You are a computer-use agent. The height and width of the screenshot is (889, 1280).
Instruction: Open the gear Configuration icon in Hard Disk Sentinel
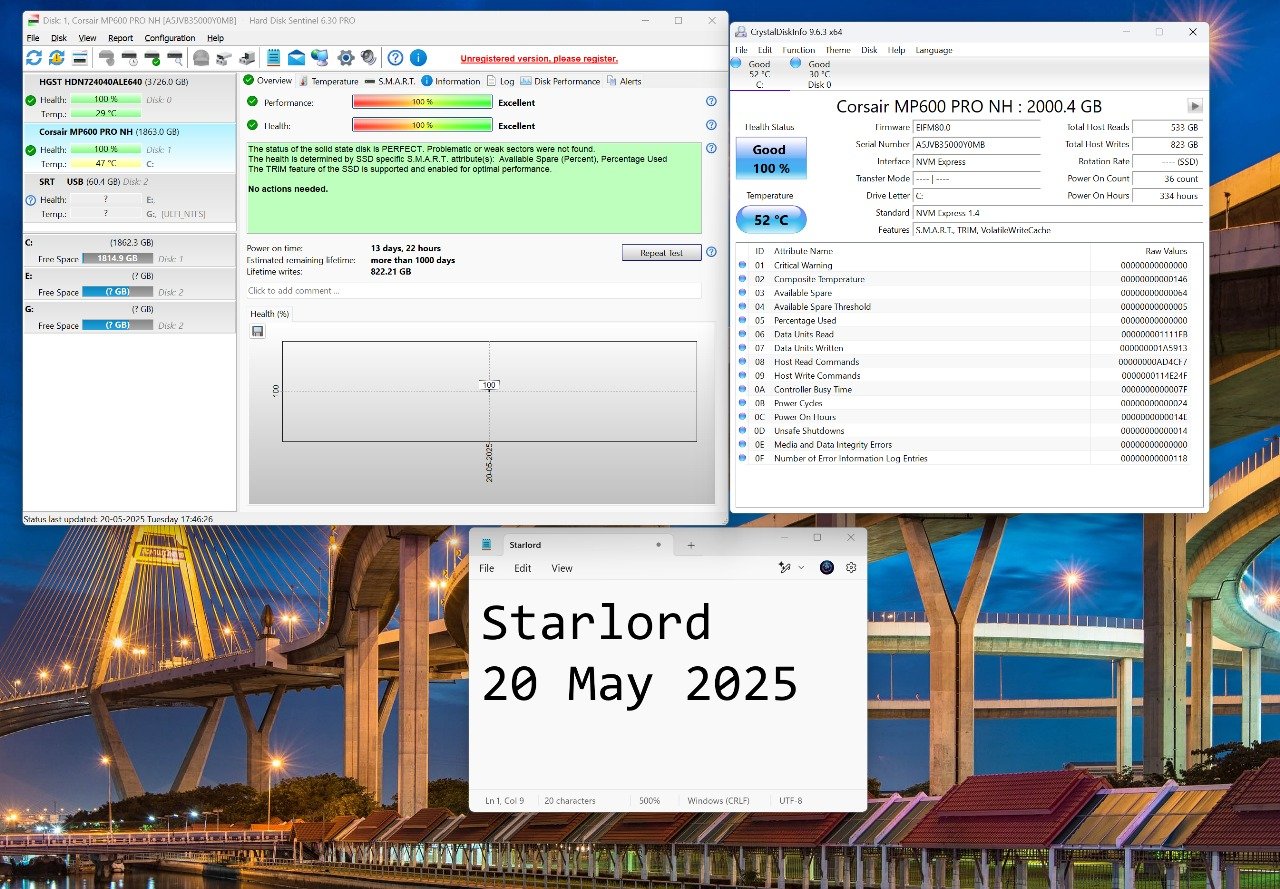(346, 58)
